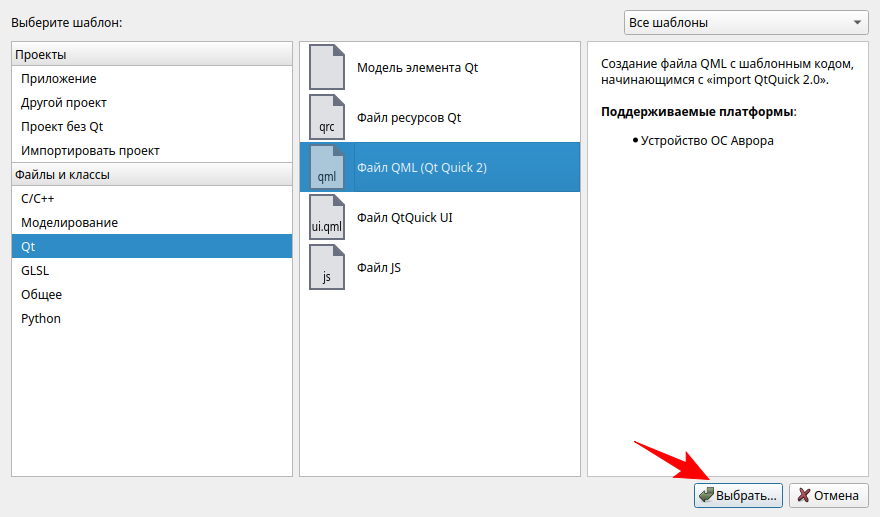
Task: Select 'Приложение' project category
Action: point(59,78)
